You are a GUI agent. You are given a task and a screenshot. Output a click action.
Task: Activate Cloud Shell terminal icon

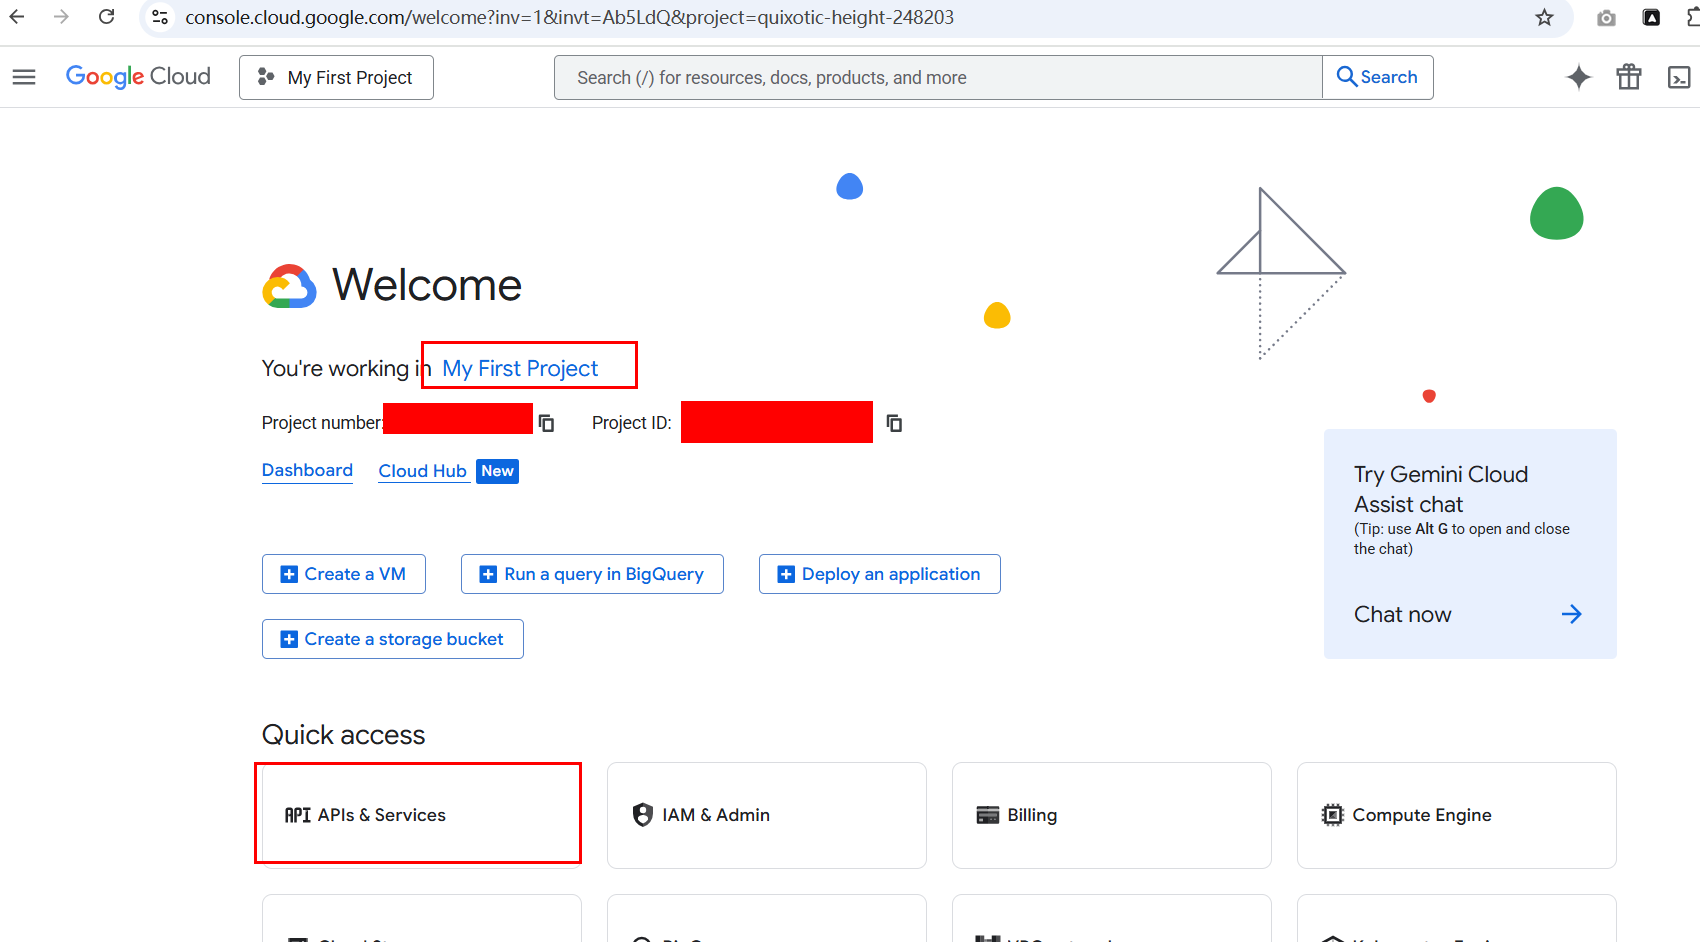pos(1679,77)
